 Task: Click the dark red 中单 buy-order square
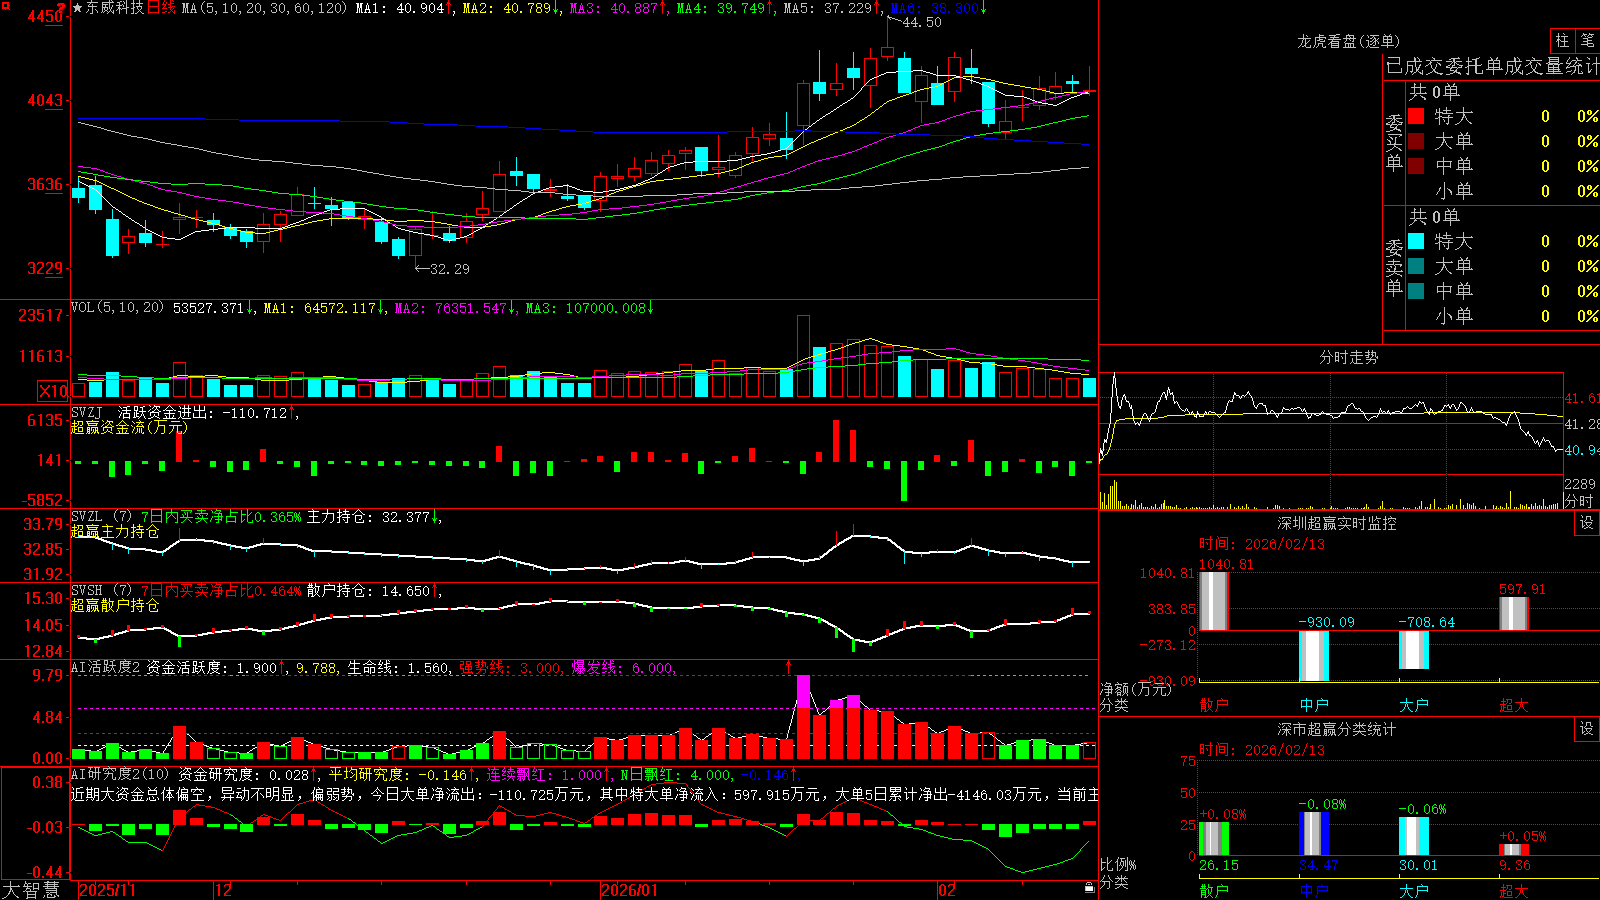(1416, 166)
